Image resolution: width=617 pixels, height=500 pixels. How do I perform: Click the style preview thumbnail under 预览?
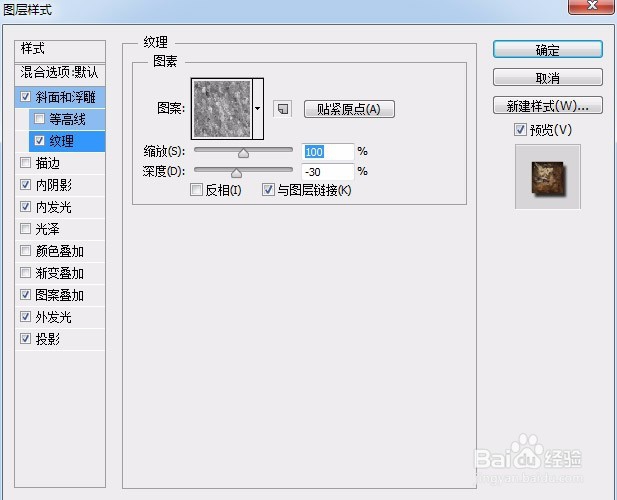[548, 177]
